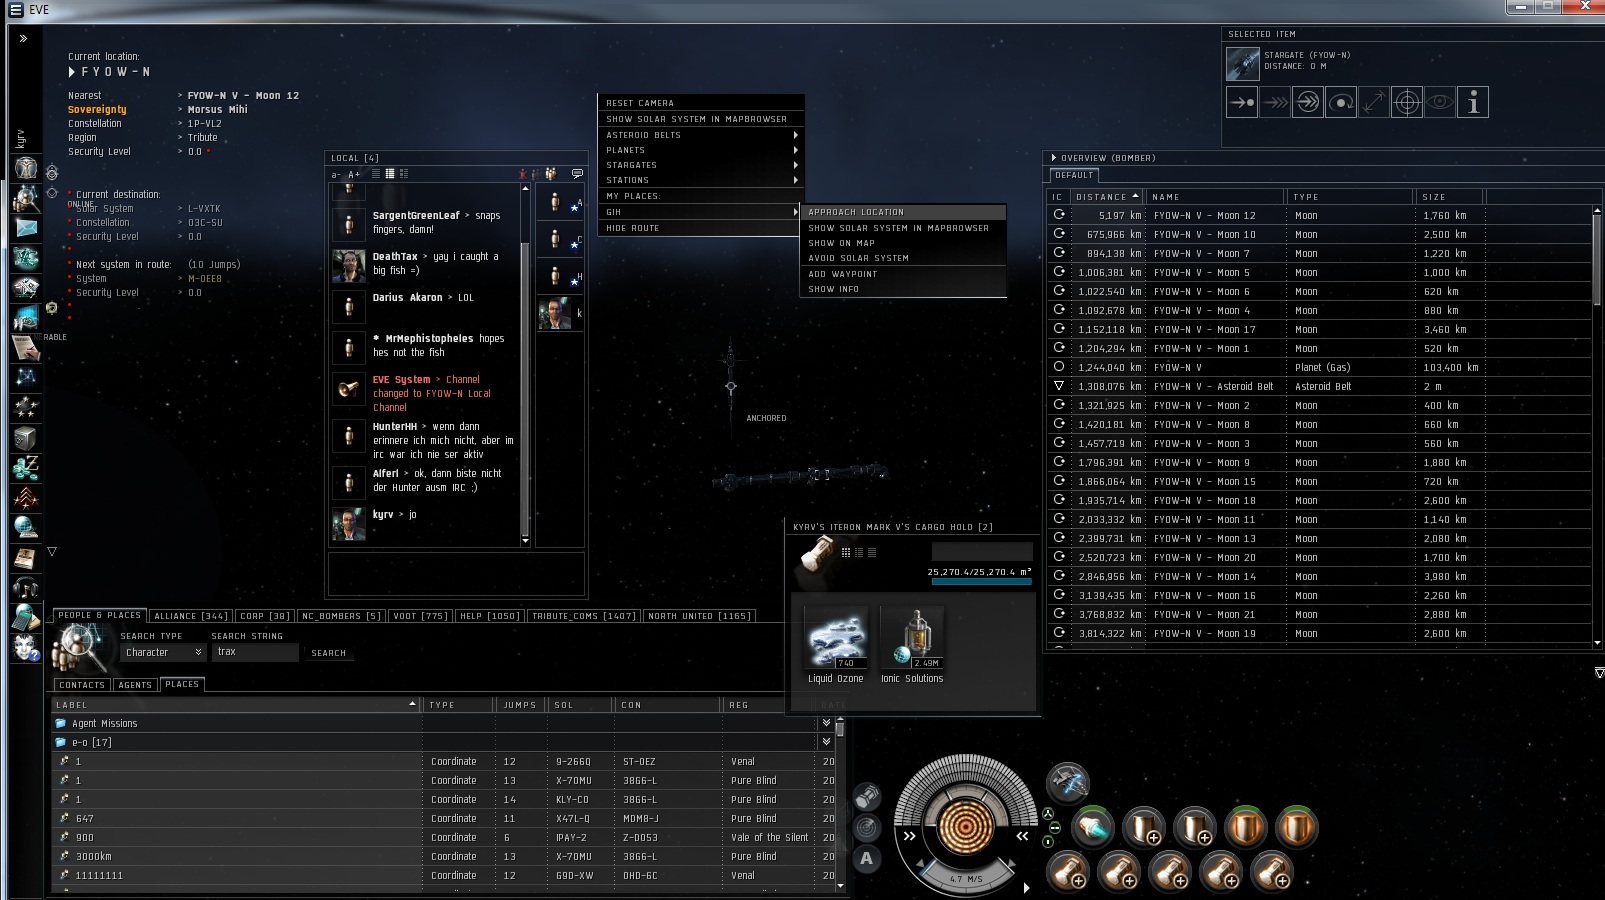Decrease Local chat font size a-
Image resolution: width=1605 pixels, height=900 pixels.
click(x=337, y=174)
